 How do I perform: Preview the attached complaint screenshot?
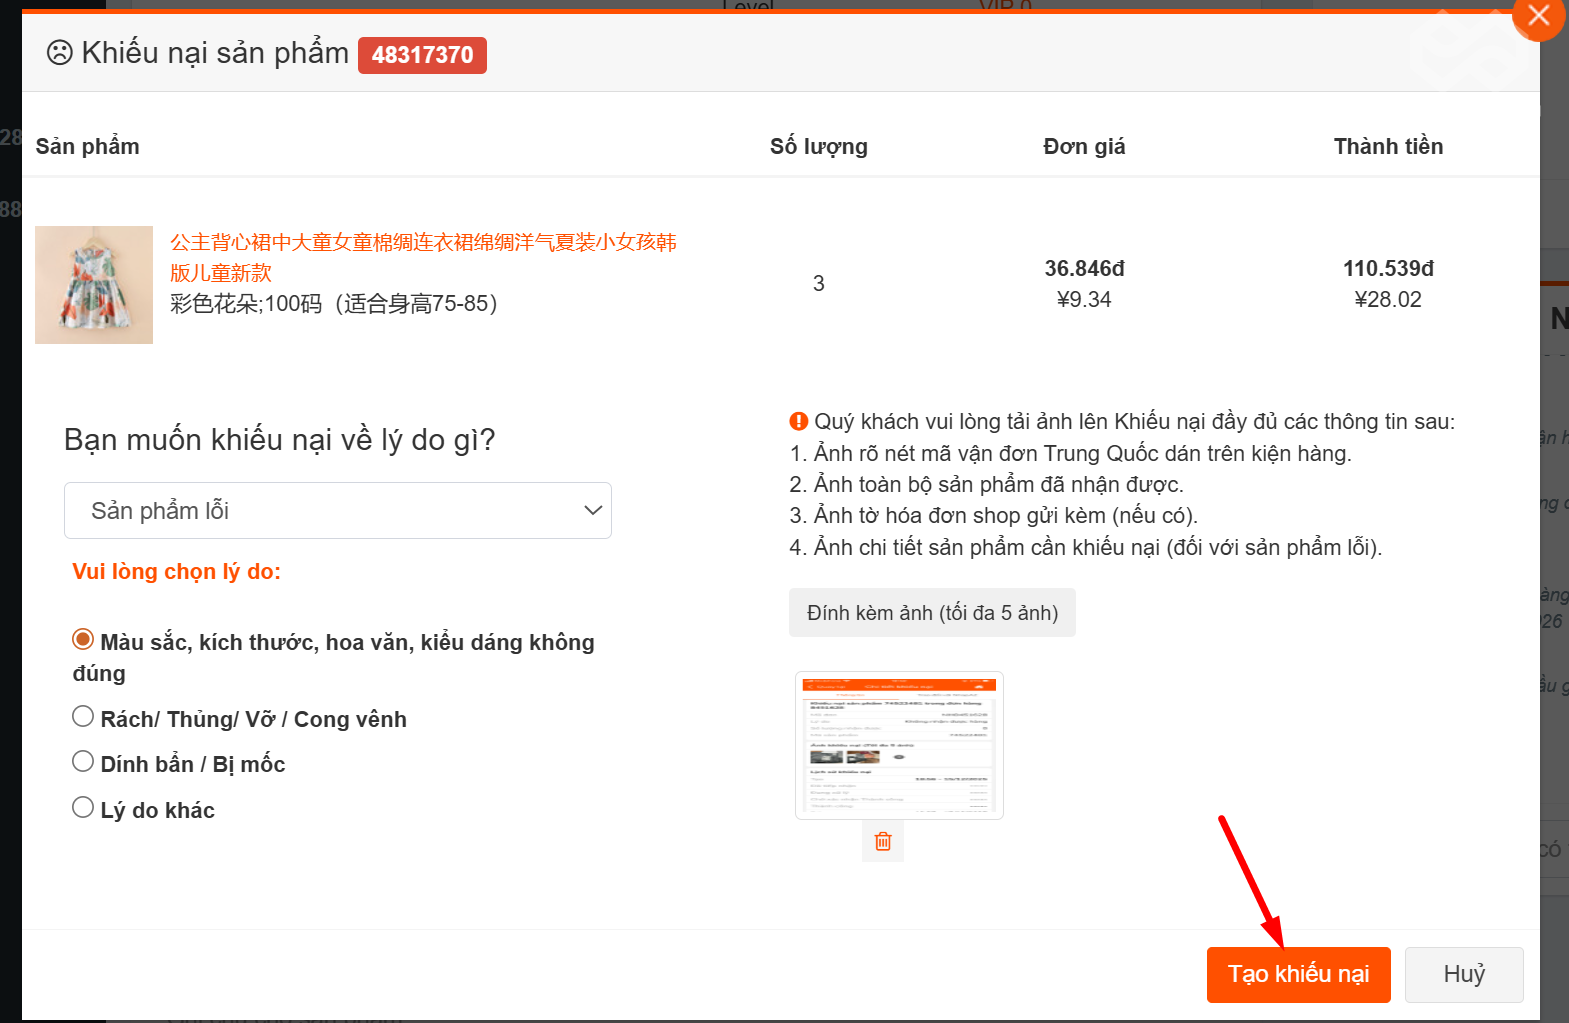[x=898, y=745]
